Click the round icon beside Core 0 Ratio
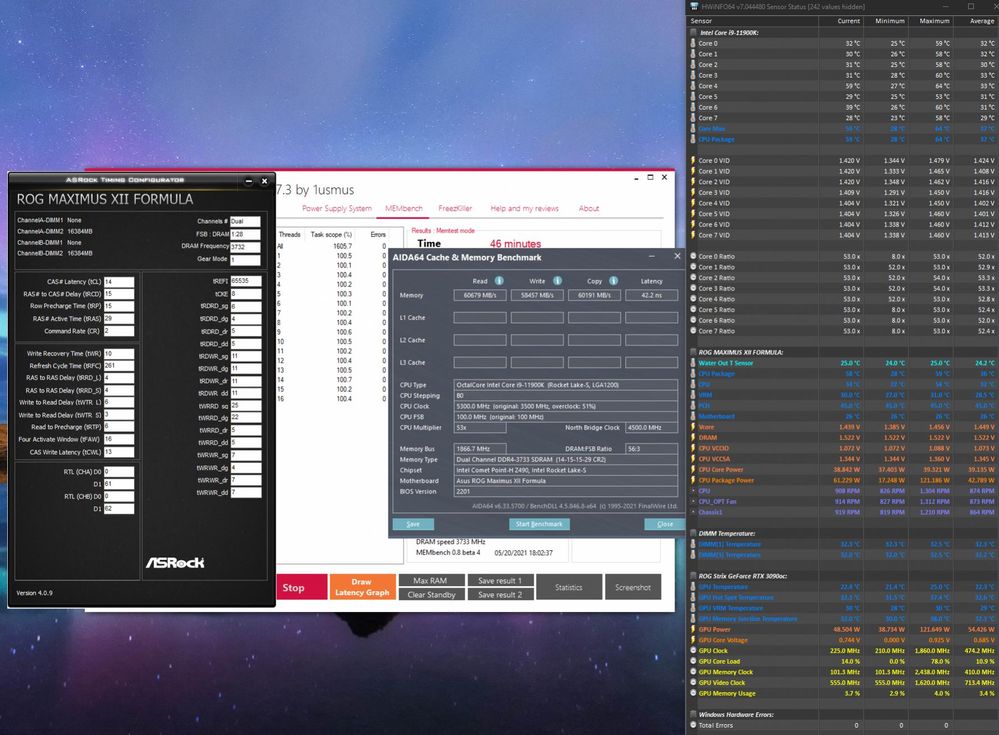 click(693, 256)
